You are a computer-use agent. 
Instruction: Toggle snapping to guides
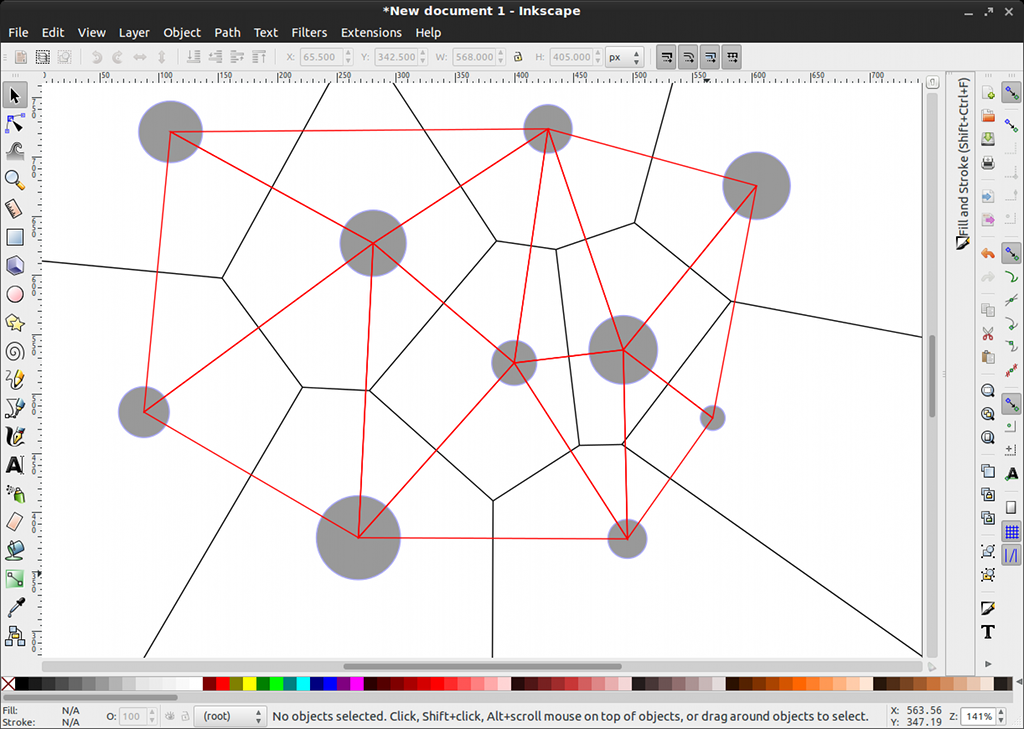pyautogui.click(x=1011, y=555)
